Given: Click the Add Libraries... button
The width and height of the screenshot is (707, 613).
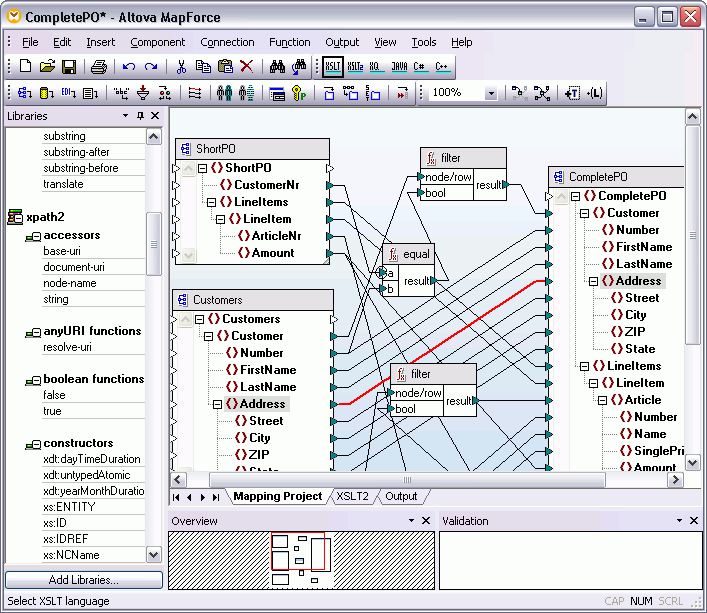Looking at the screenshot, I should 84,580.
